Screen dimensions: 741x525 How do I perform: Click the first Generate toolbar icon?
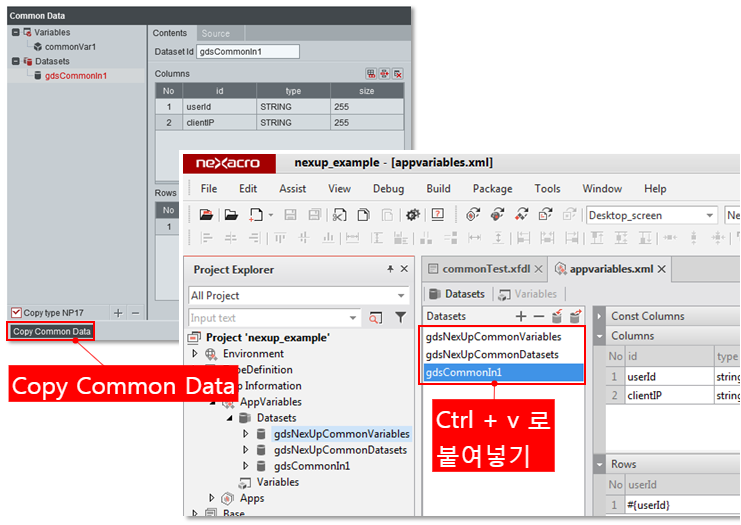tap(473, 215)
